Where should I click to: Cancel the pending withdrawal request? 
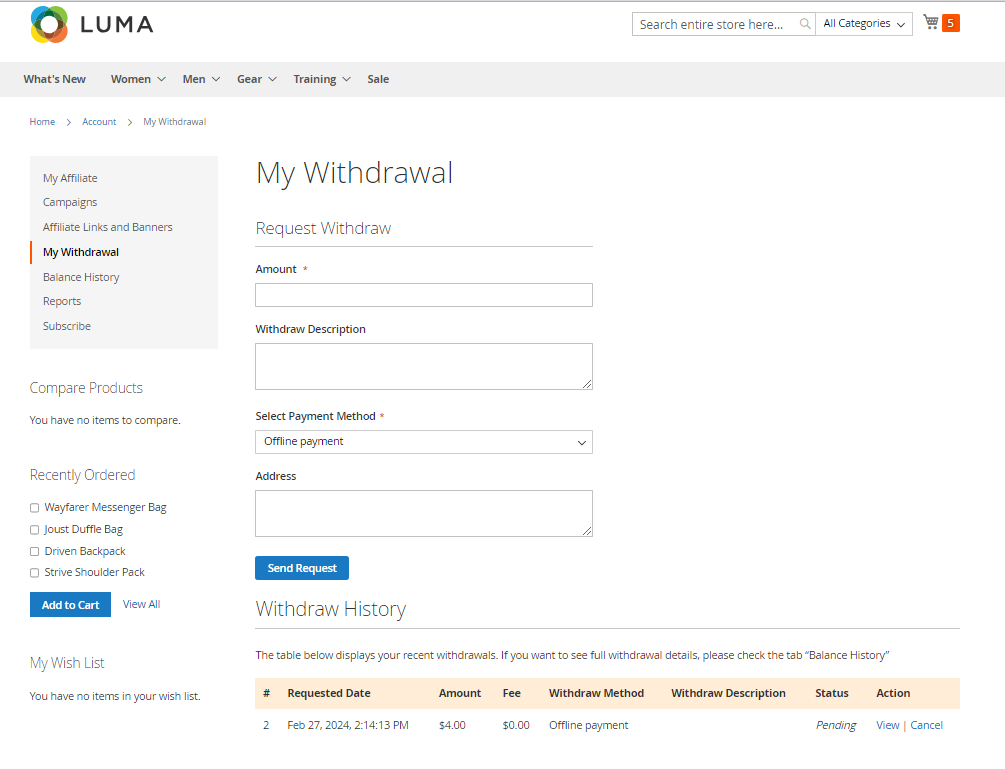point(926,725)
